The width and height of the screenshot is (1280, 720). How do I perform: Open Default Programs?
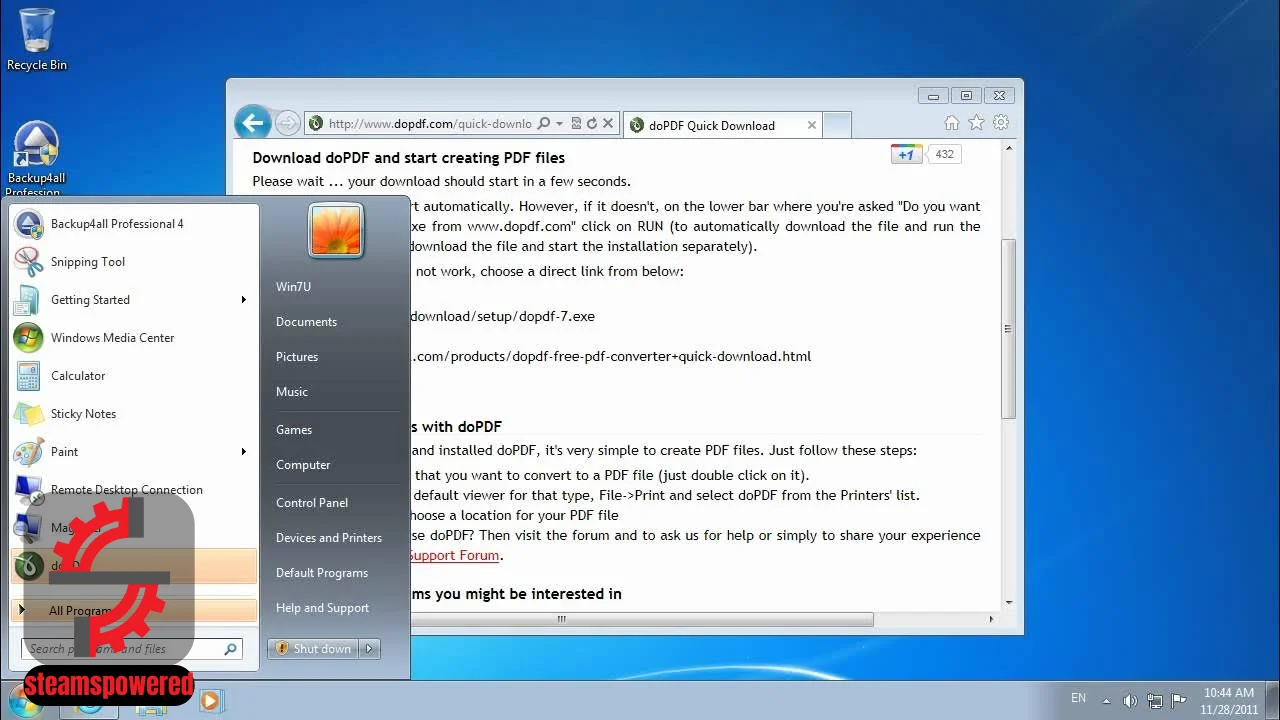(322, 573)
